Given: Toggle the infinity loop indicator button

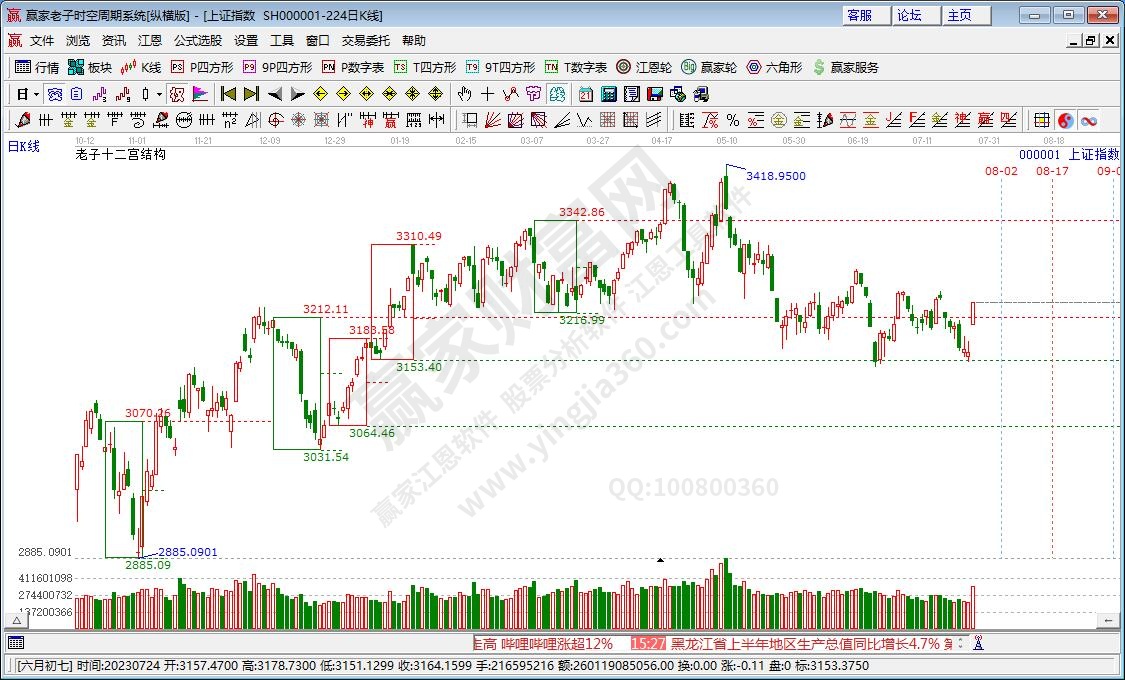Looking at the screenshot, I should (x=1088, y=120).
